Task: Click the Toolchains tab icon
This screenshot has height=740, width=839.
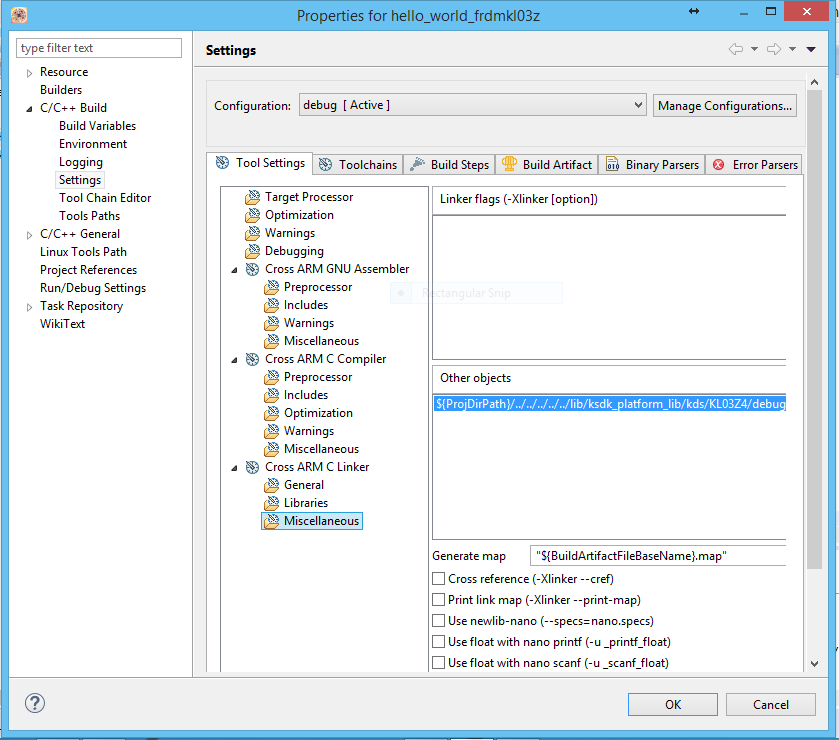Action: [325, 165]
